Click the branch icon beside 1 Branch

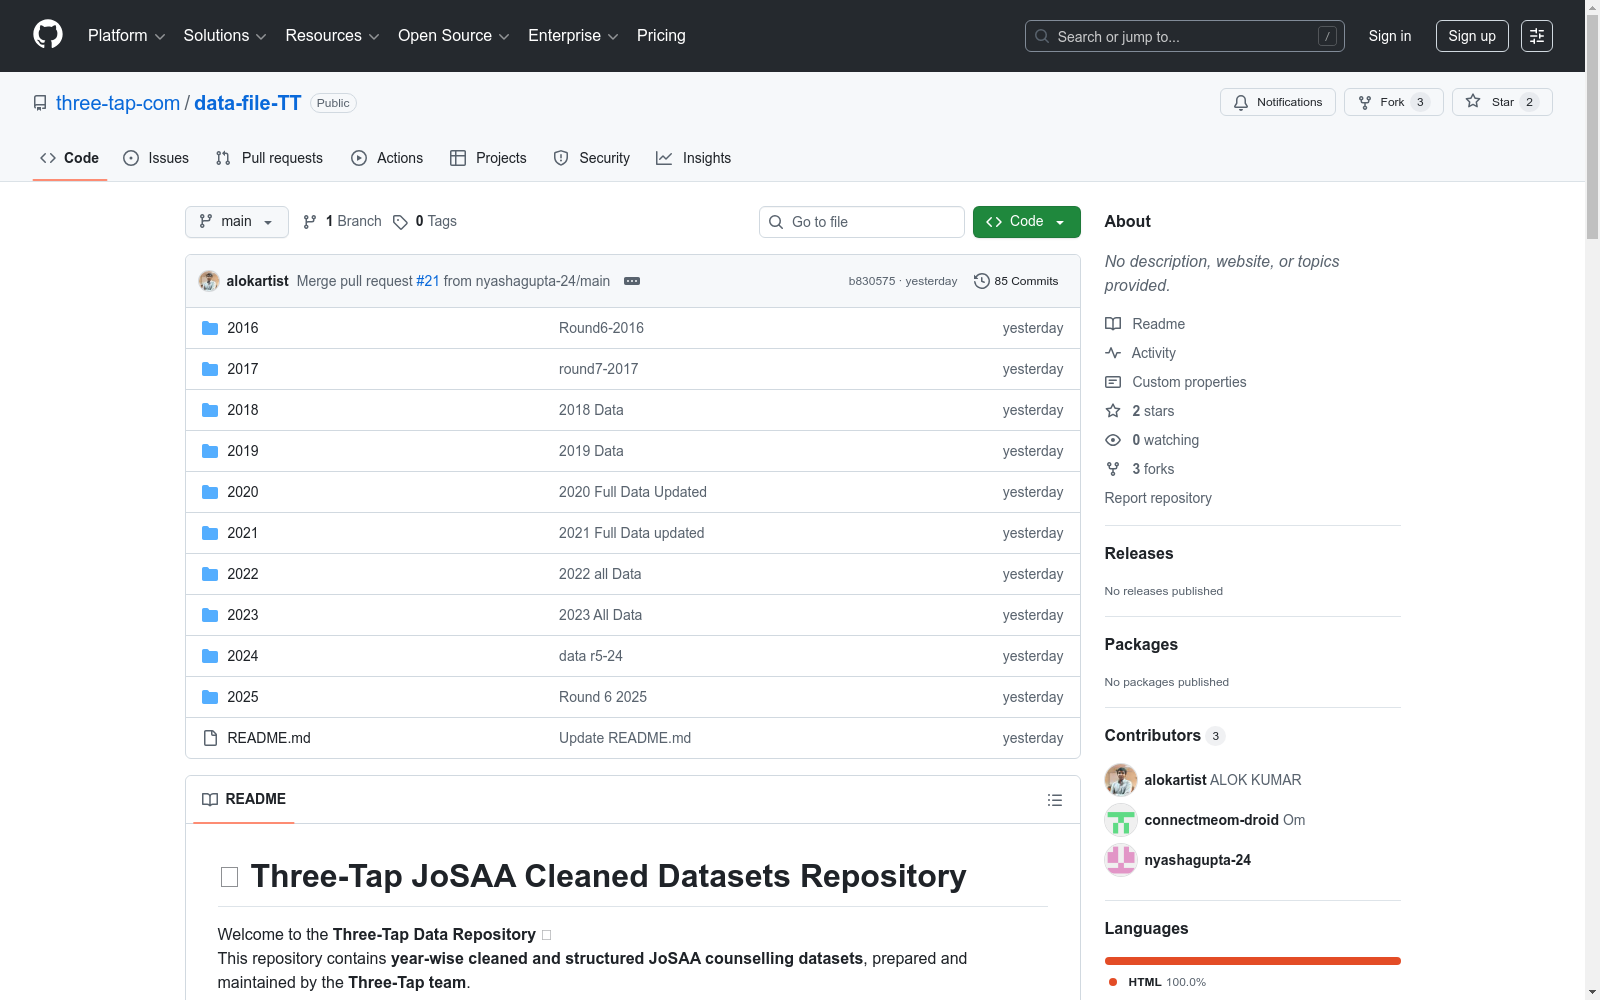310,222
